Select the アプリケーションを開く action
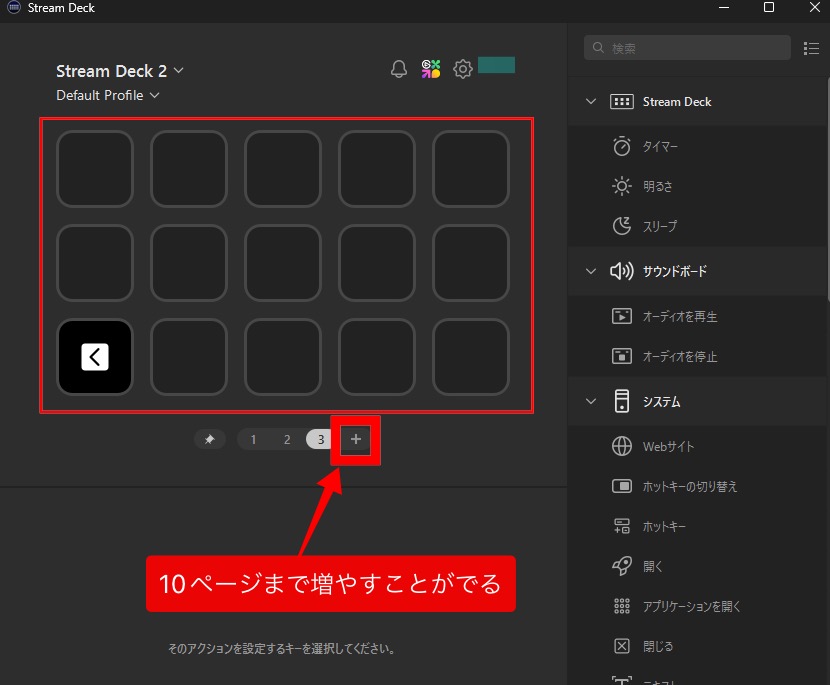Viewport: 830px width, 685px height. click(x=696, y=606)
